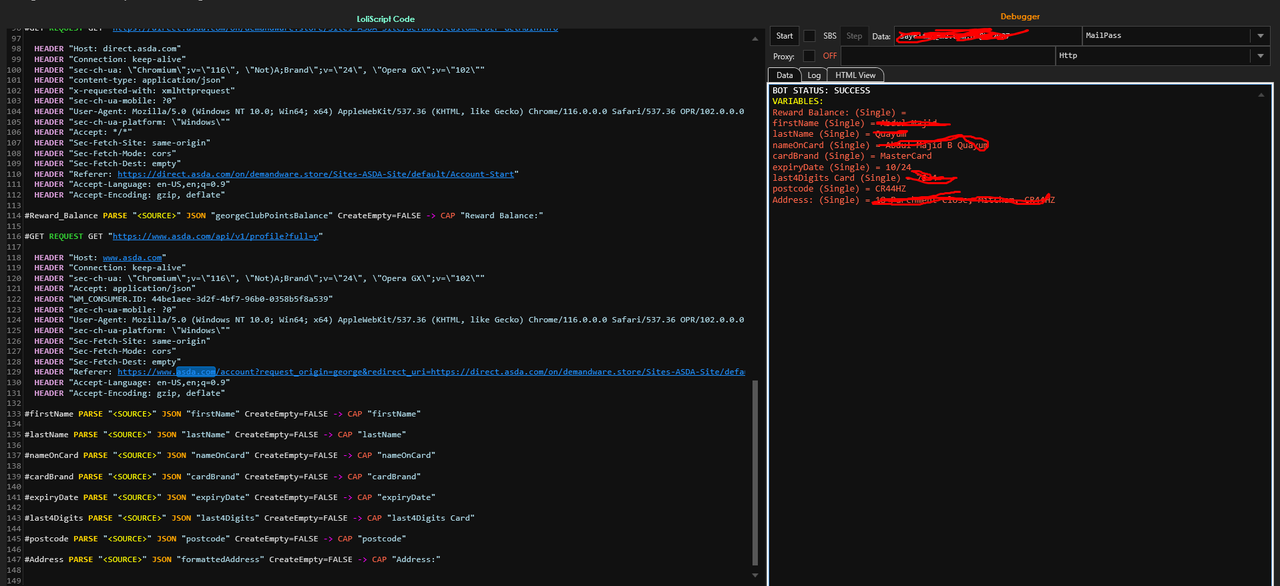
Task: Click the #expiryDate PARSE code line
Action: tap(230, 497)
